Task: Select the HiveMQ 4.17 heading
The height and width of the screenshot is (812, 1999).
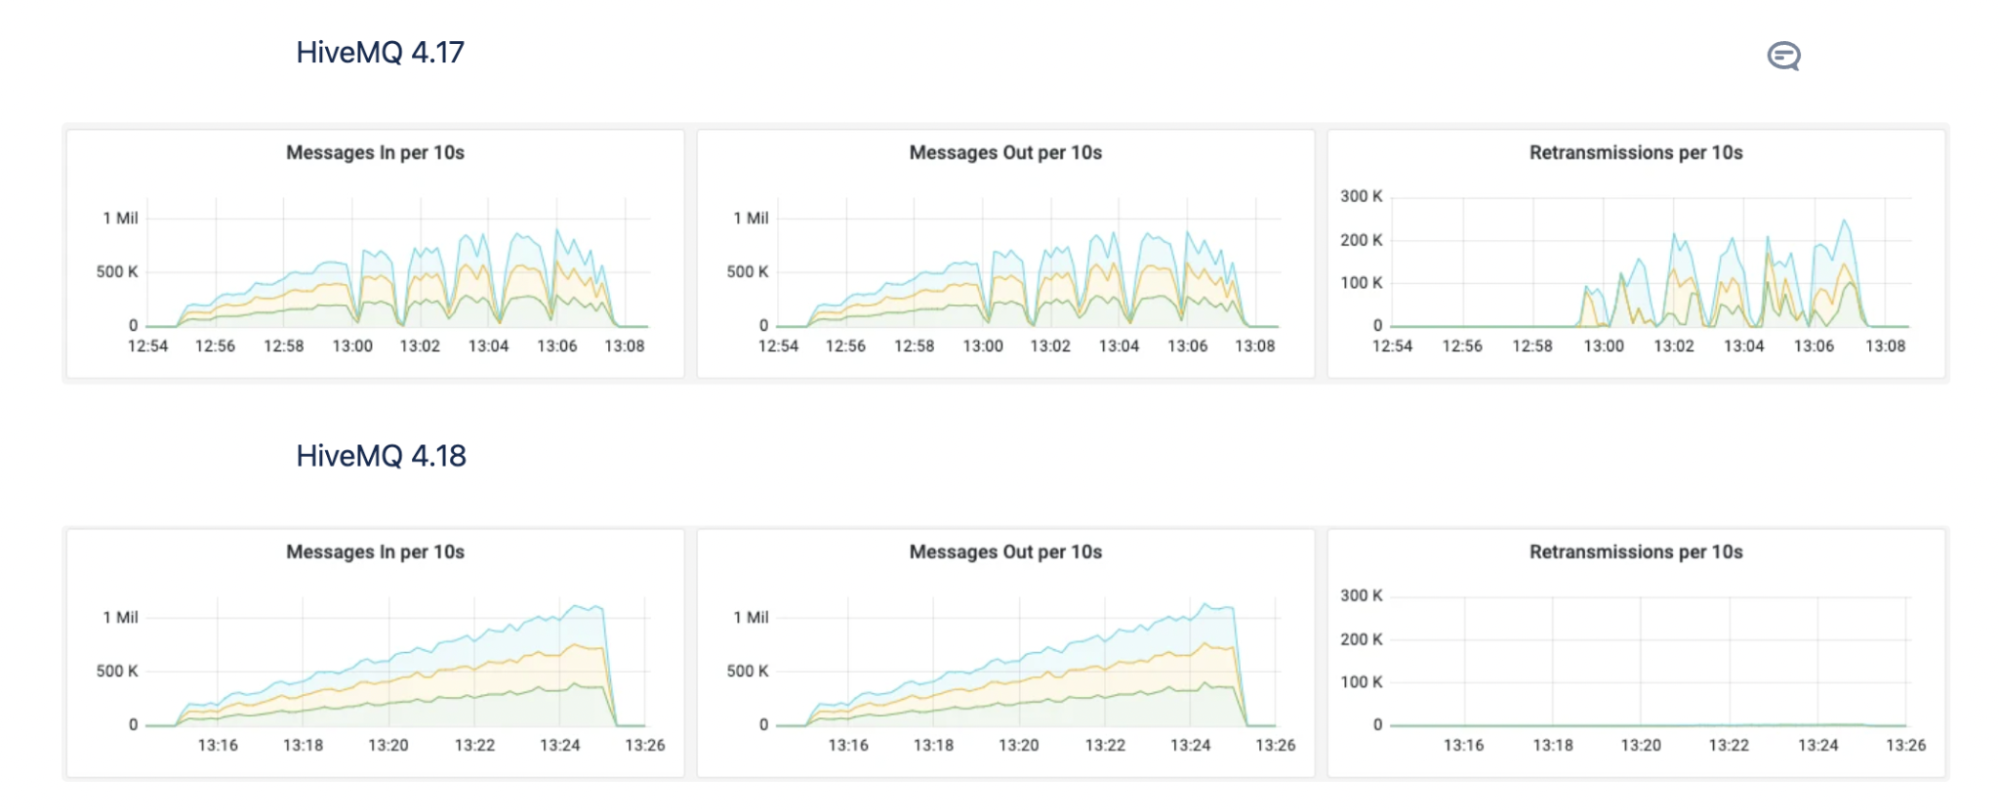Action: click(x=380, y=52)
